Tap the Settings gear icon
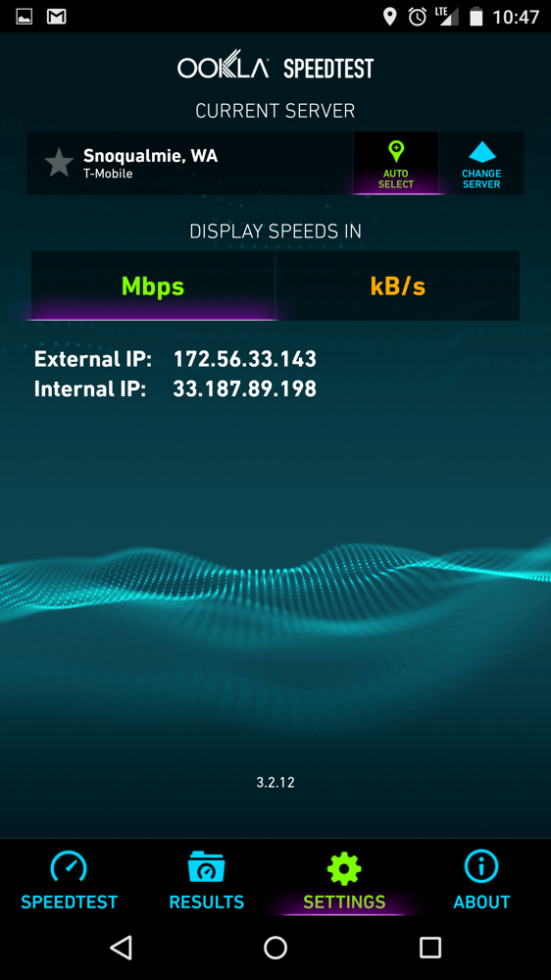 344,868
